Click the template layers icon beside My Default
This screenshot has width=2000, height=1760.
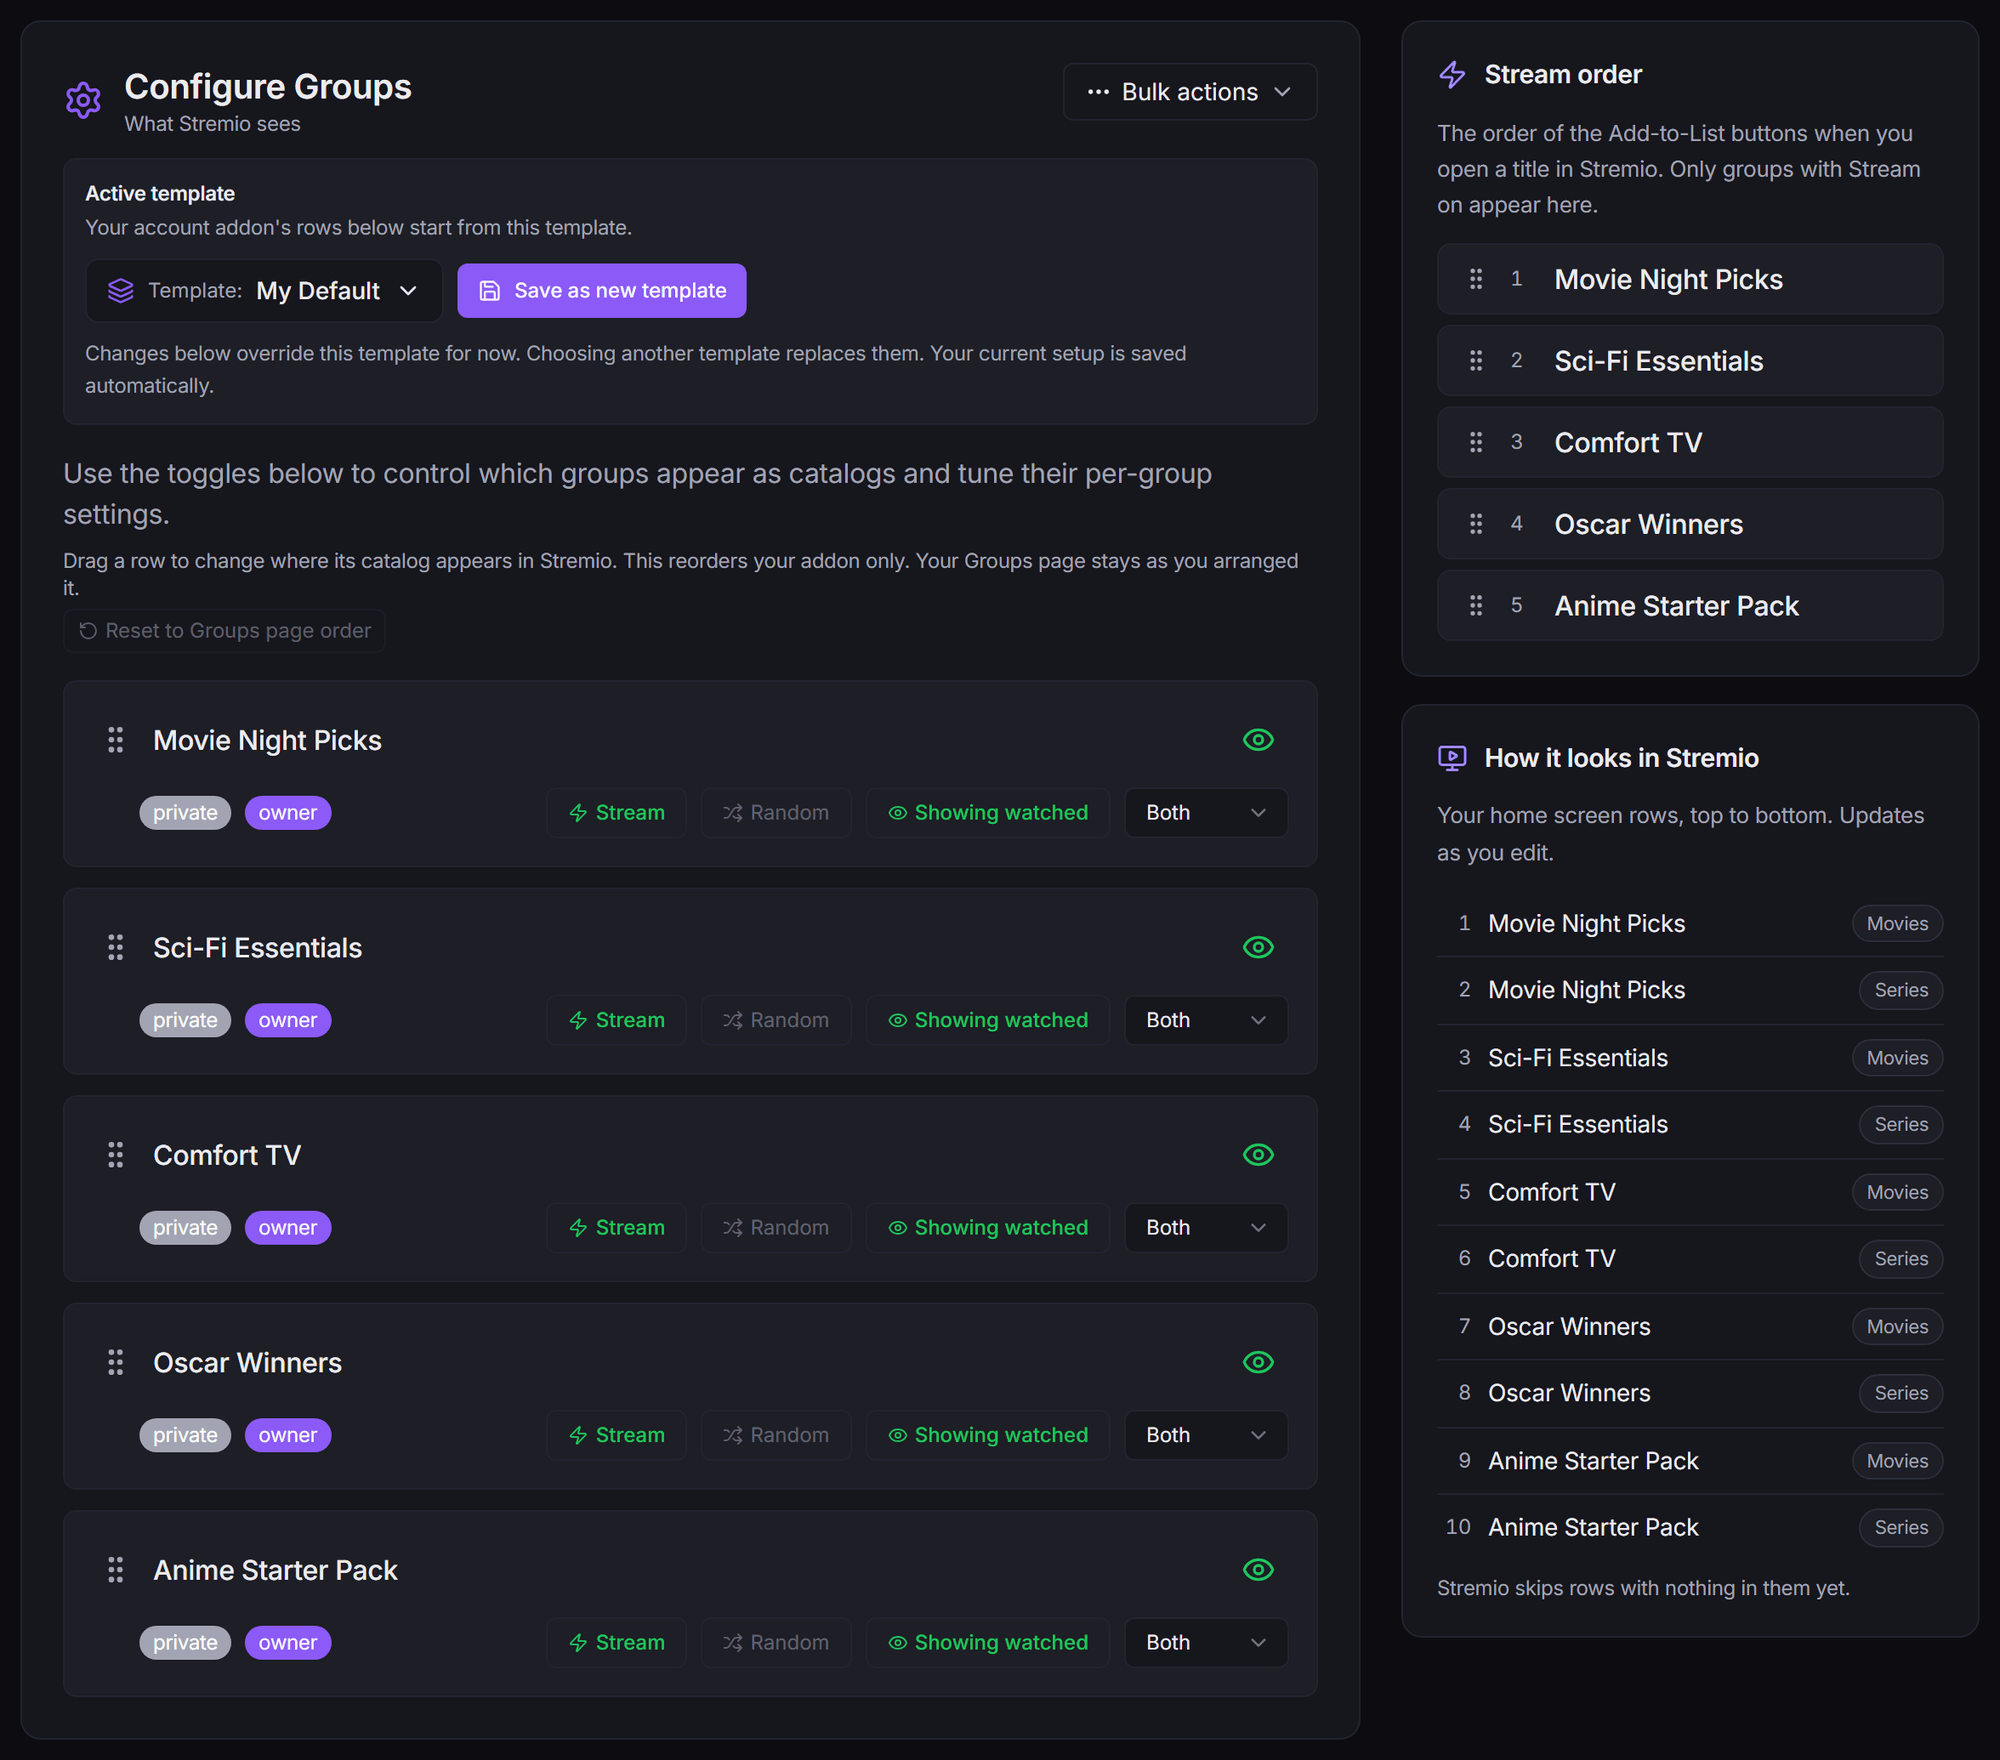[x=121, y=291]
